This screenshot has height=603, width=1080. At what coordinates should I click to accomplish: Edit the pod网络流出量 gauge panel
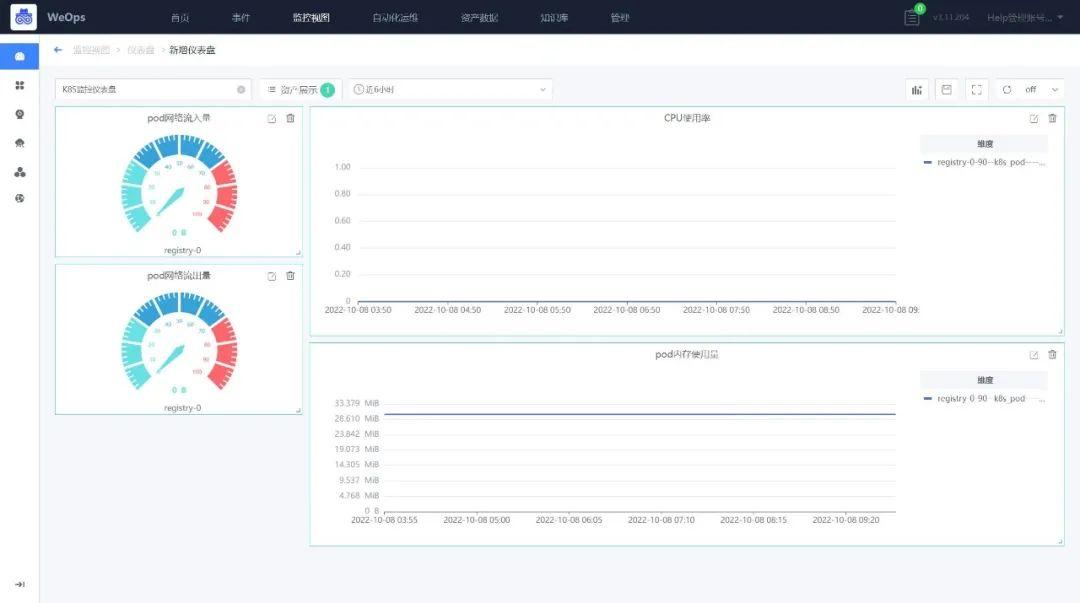tap(271, 276)
